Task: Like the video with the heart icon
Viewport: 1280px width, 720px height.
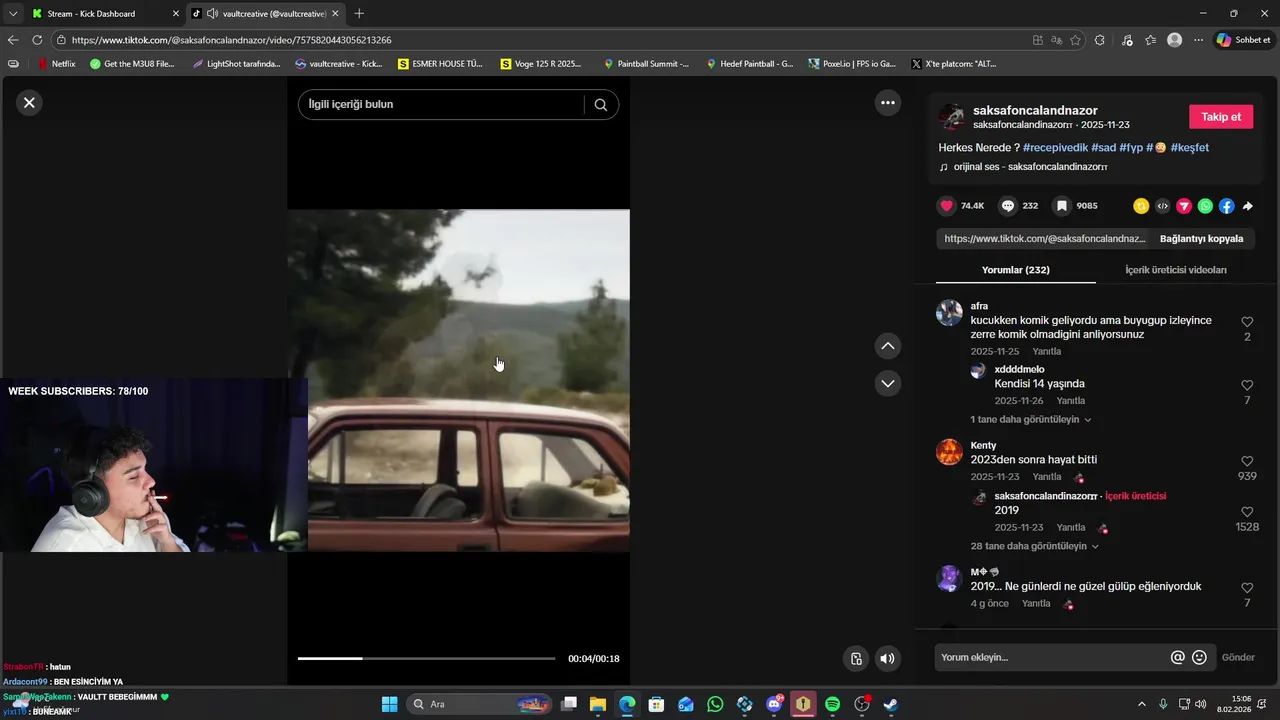Action: click(x=946, y=206)
